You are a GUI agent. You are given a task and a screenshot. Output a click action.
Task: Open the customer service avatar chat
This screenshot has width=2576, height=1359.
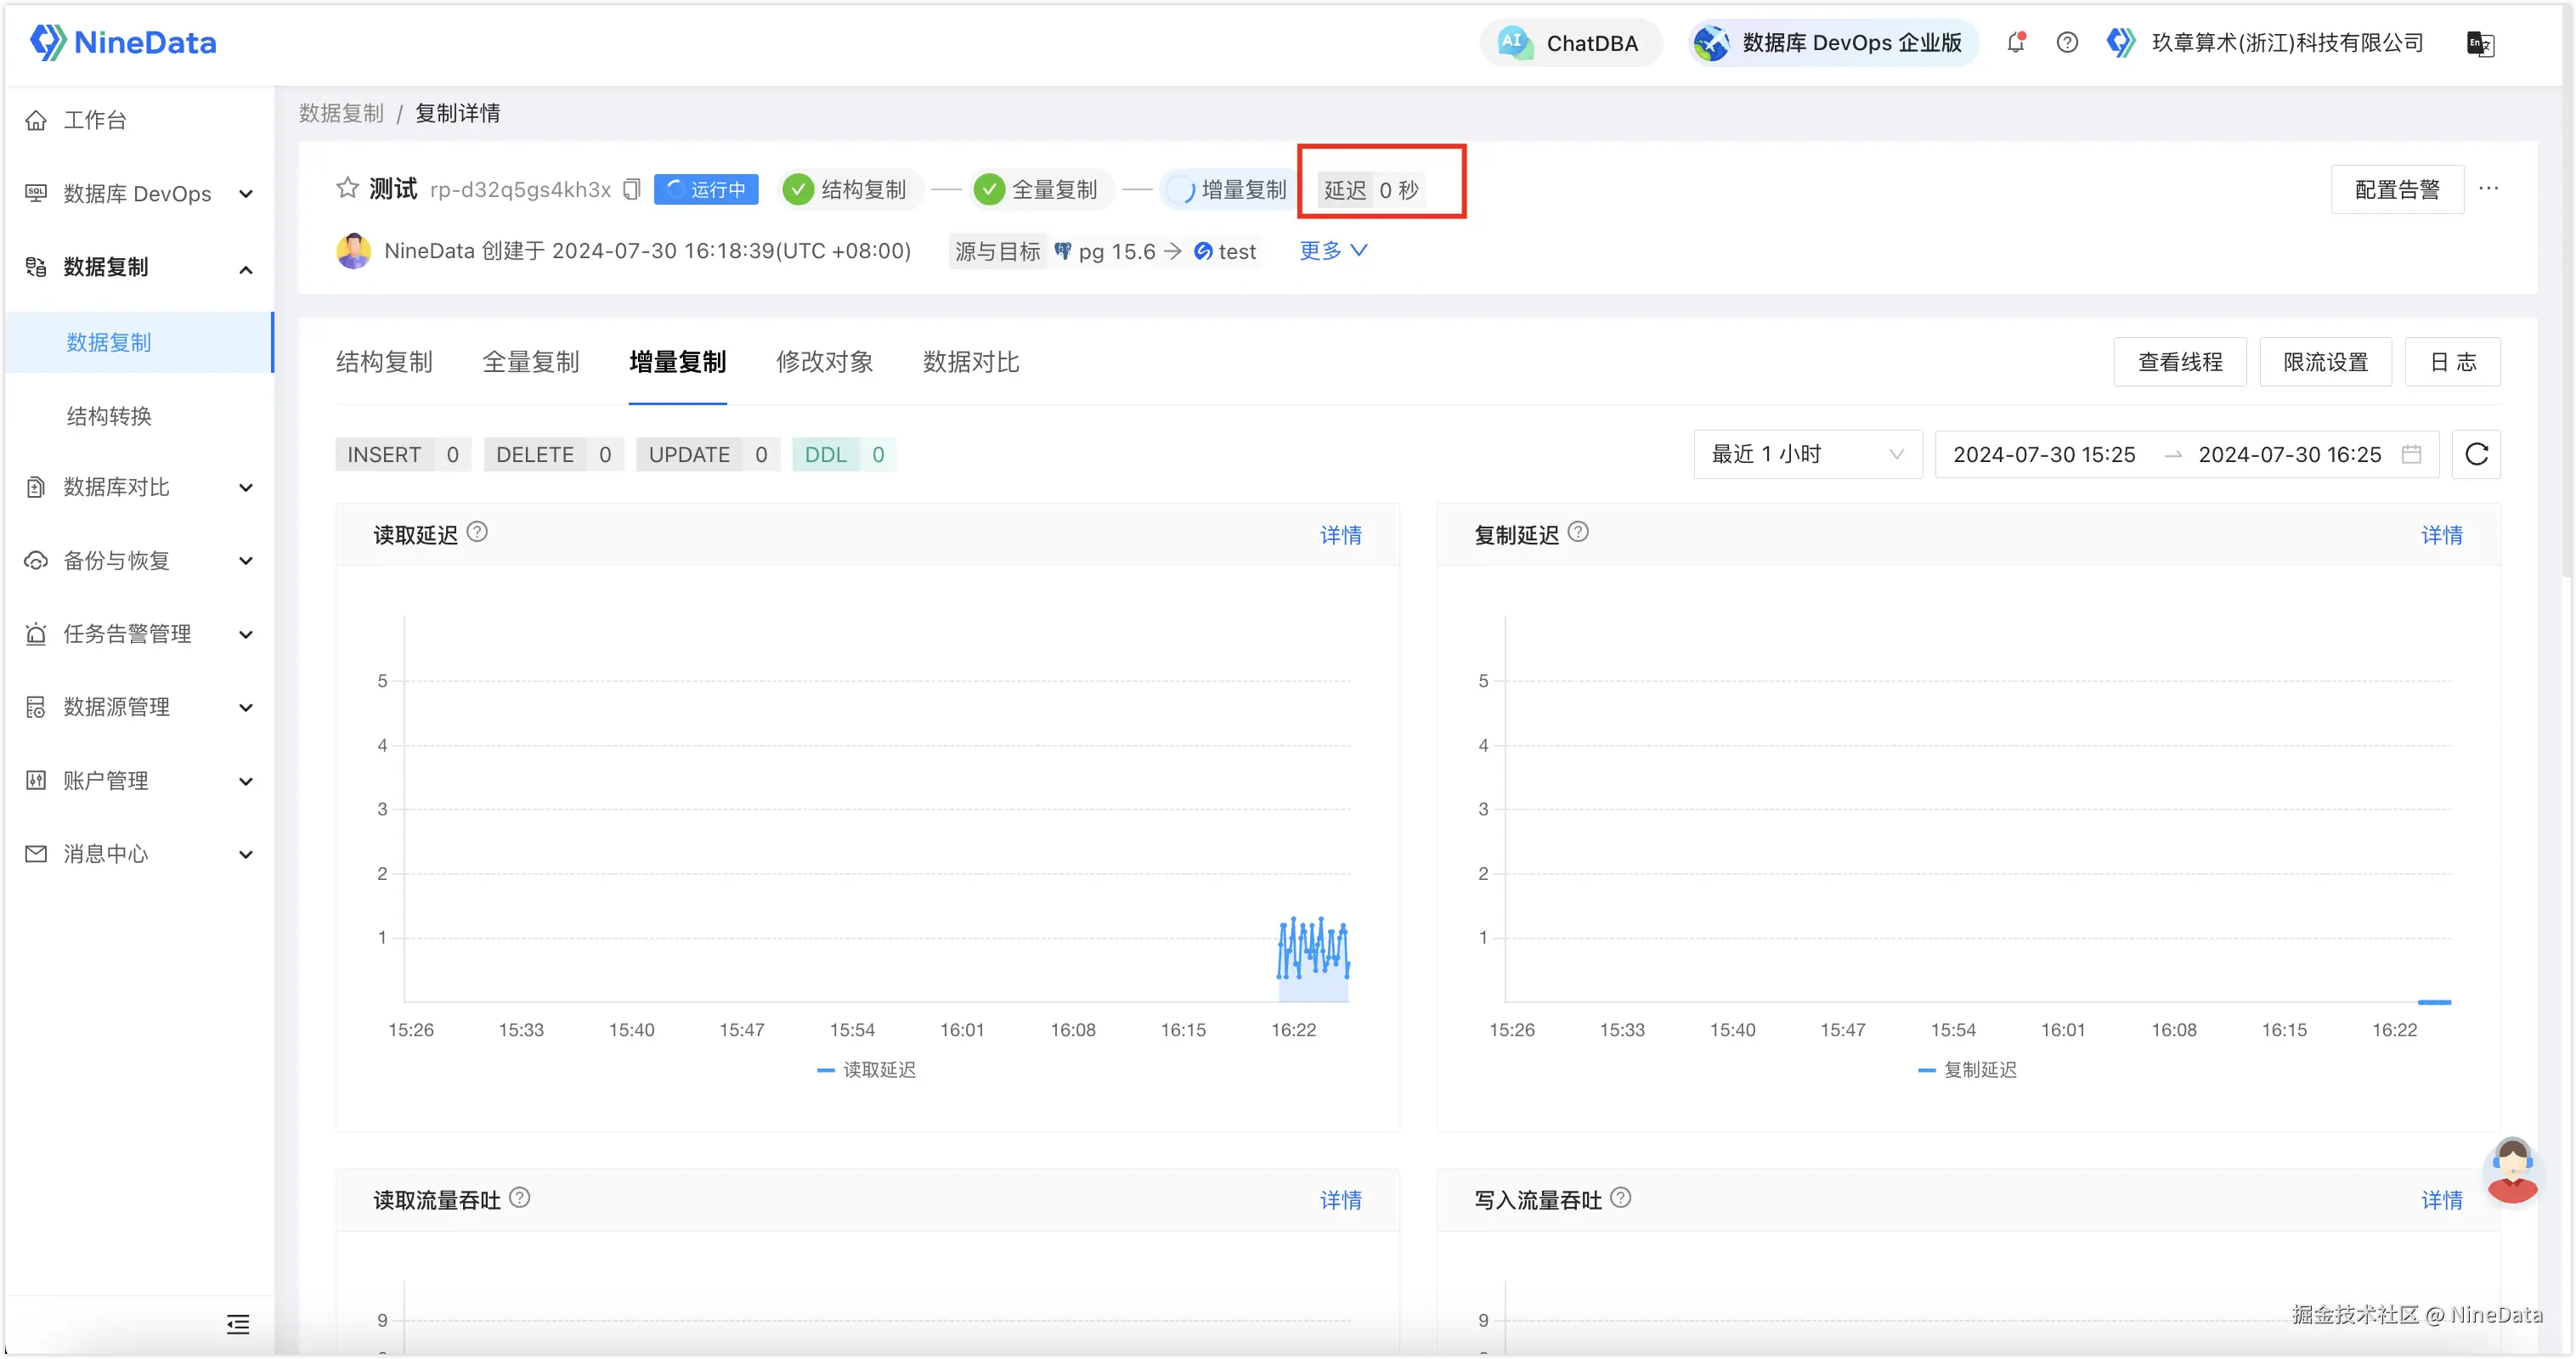click(2512, 1170)
